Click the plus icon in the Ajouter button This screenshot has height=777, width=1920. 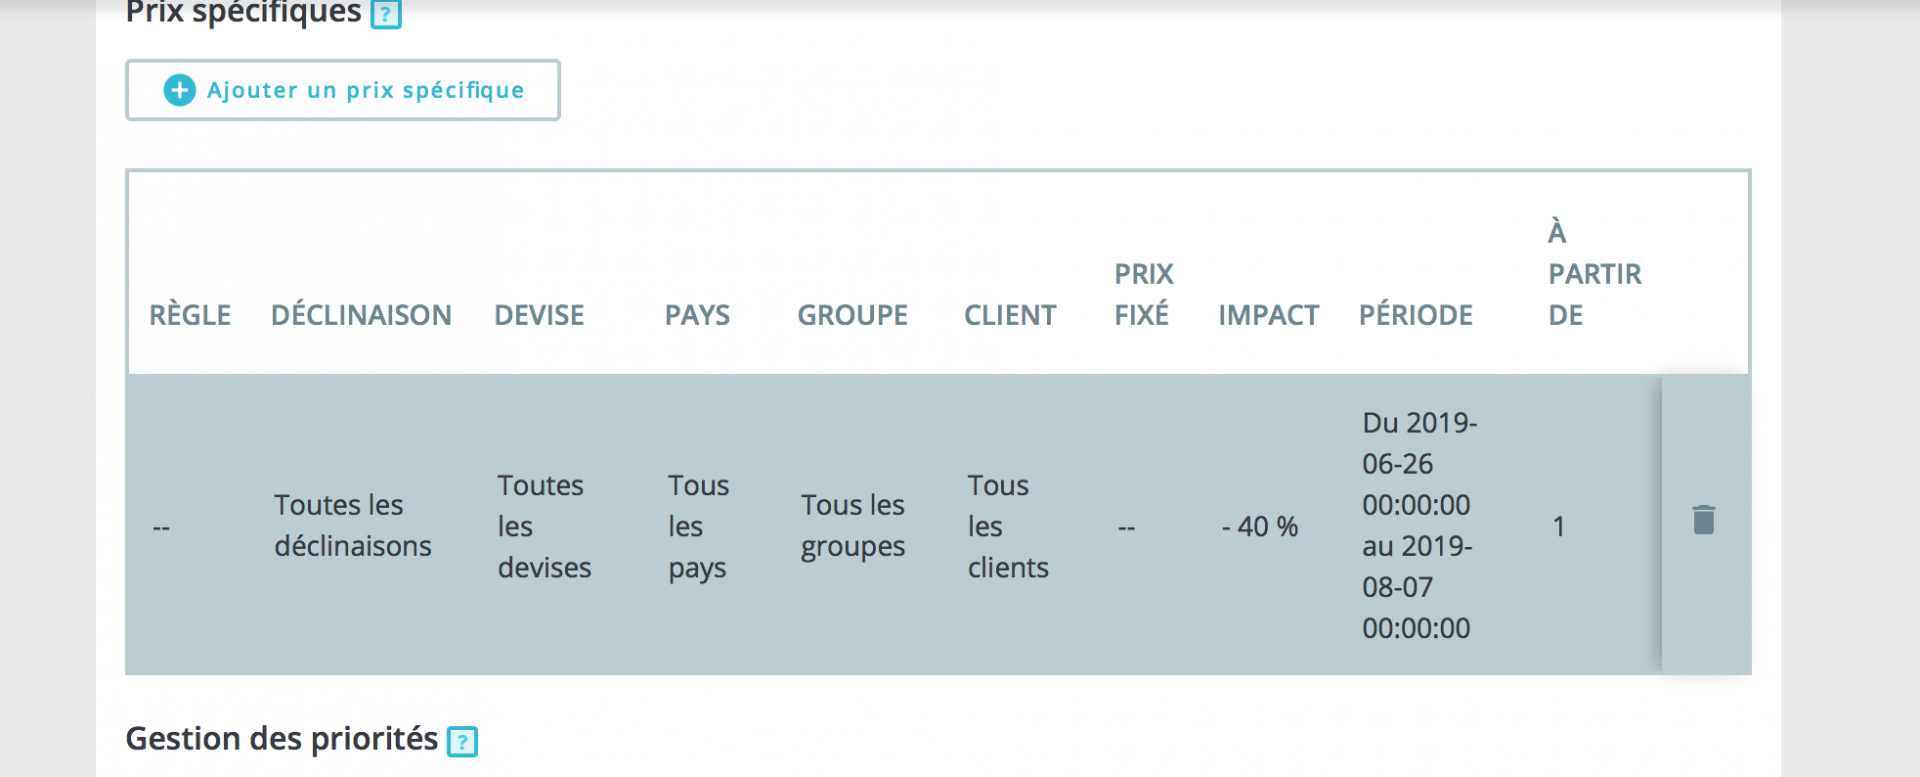click(180, 90)
